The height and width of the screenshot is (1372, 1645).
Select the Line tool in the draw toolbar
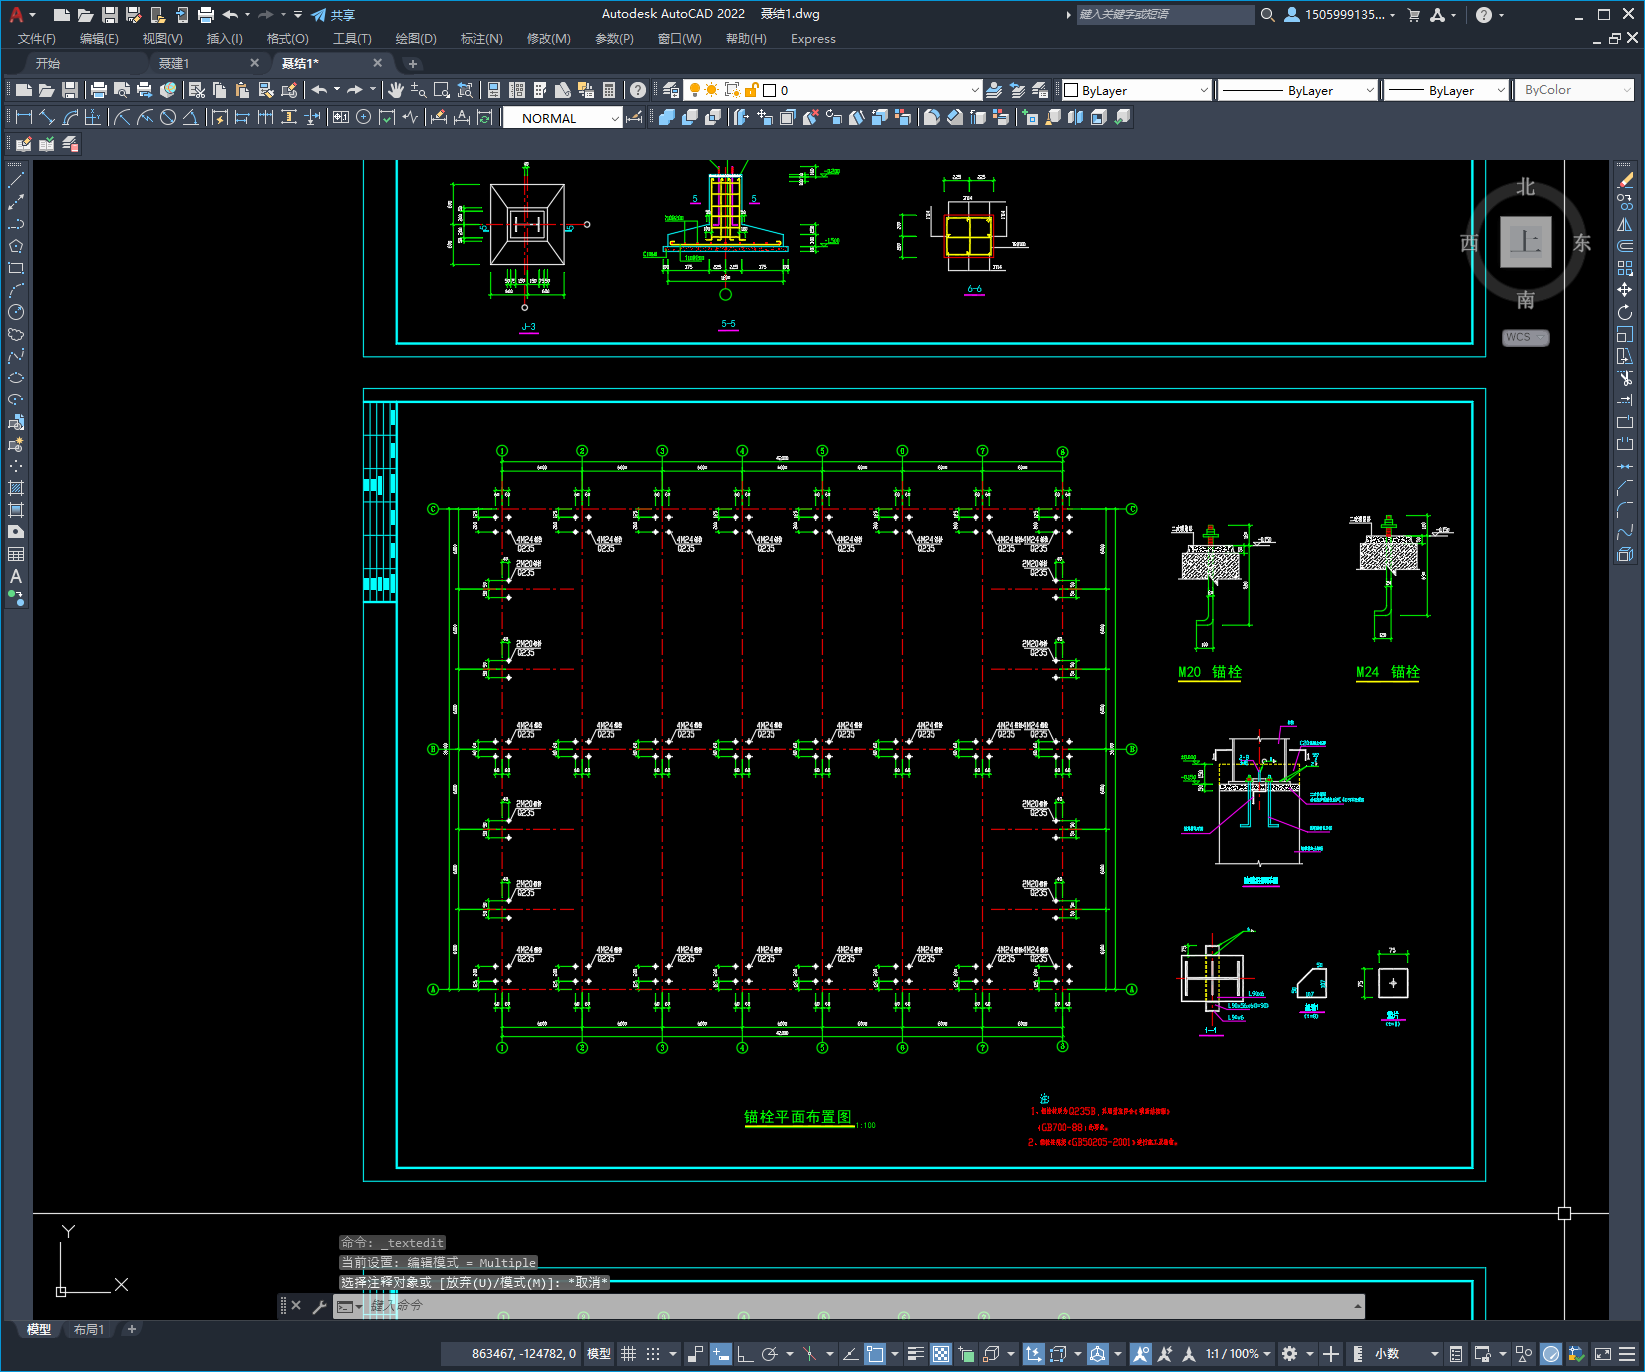16,180
